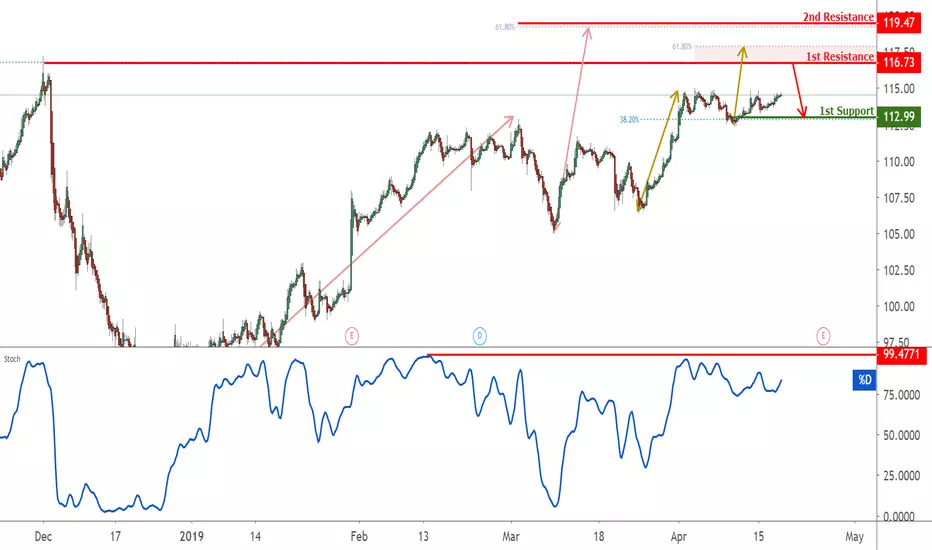Image resolution: width=932 pixels, height=550 pixels.
Task: Click the Stoch indicator title
Action: (12, 359)
